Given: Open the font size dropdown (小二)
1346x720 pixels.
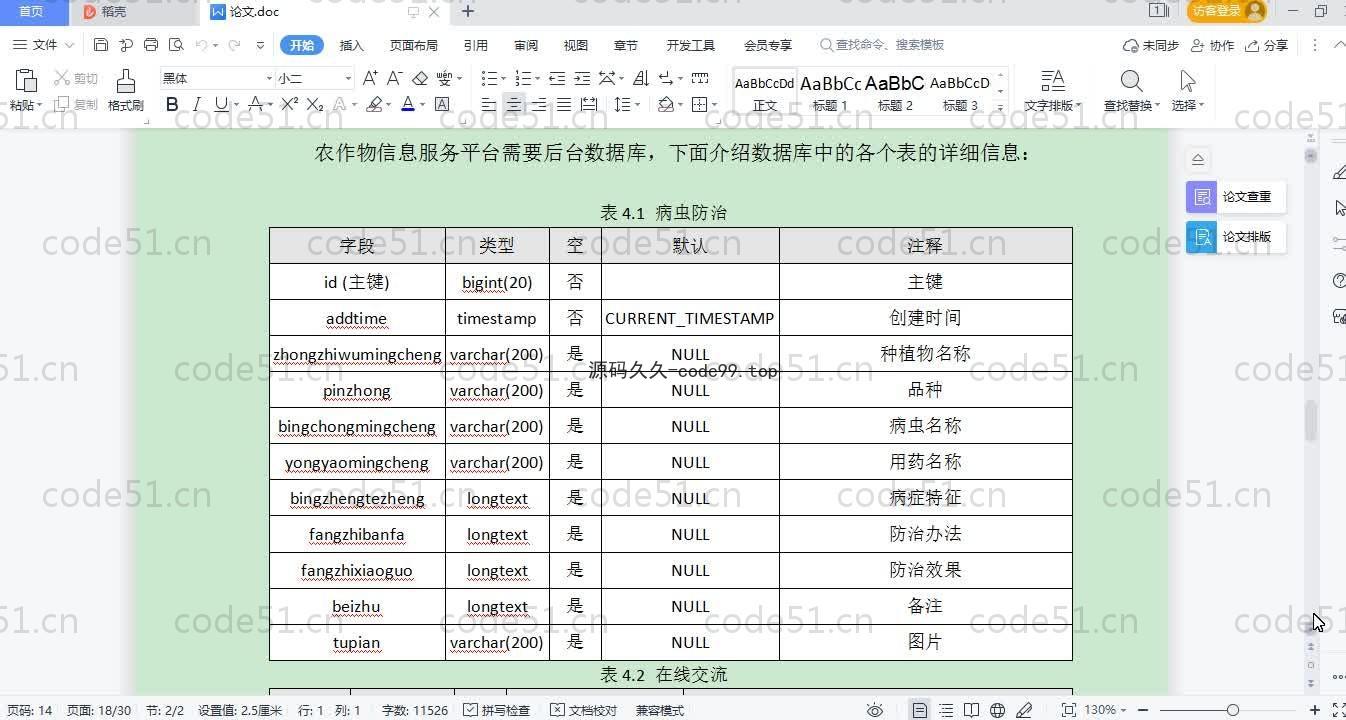Looking at the screenshot, I should (348, 78).
